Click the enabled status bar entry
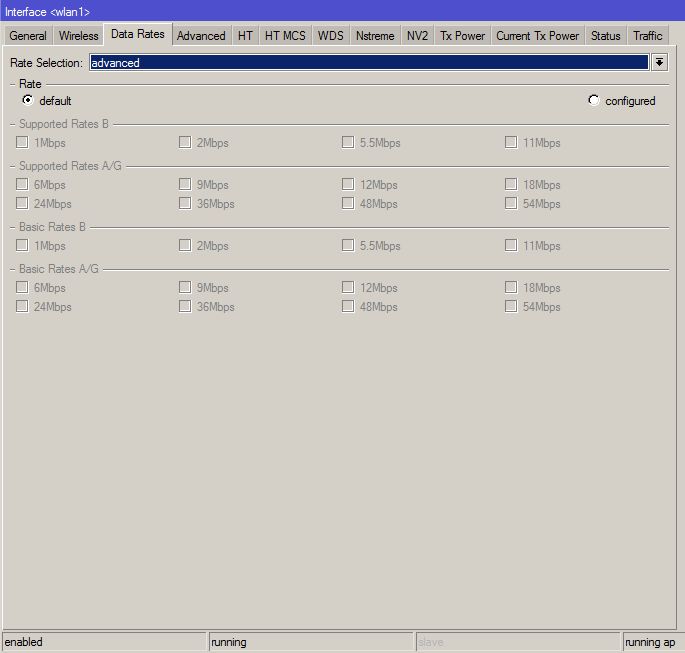This screenshot has width=685, height=653. pos(104,642)
